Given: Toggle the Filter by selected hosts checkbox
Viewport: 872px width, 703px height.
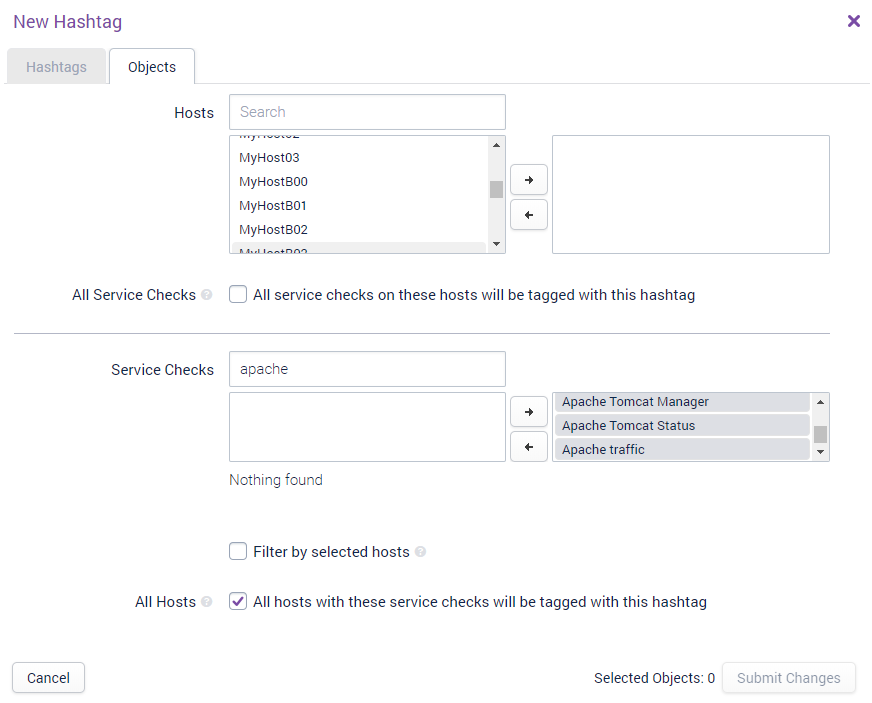Looking at the screenshot, I should [x=238, y=551].
